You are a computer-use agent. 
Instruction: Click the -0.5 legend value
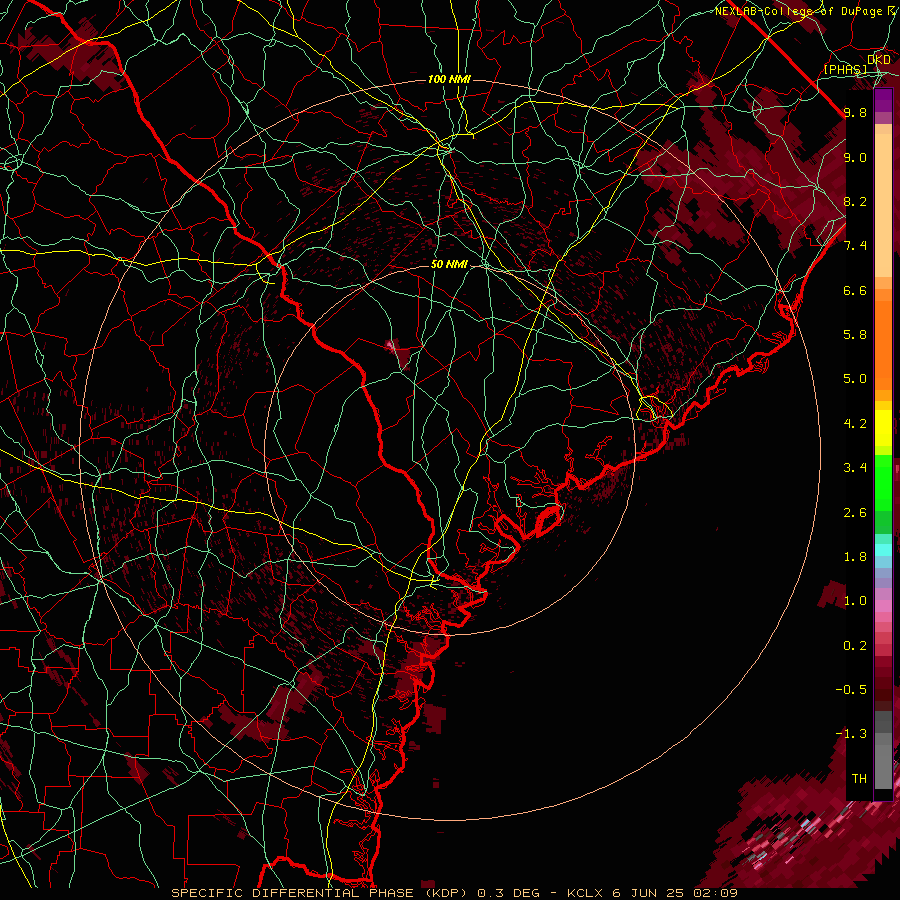[851, 690]
